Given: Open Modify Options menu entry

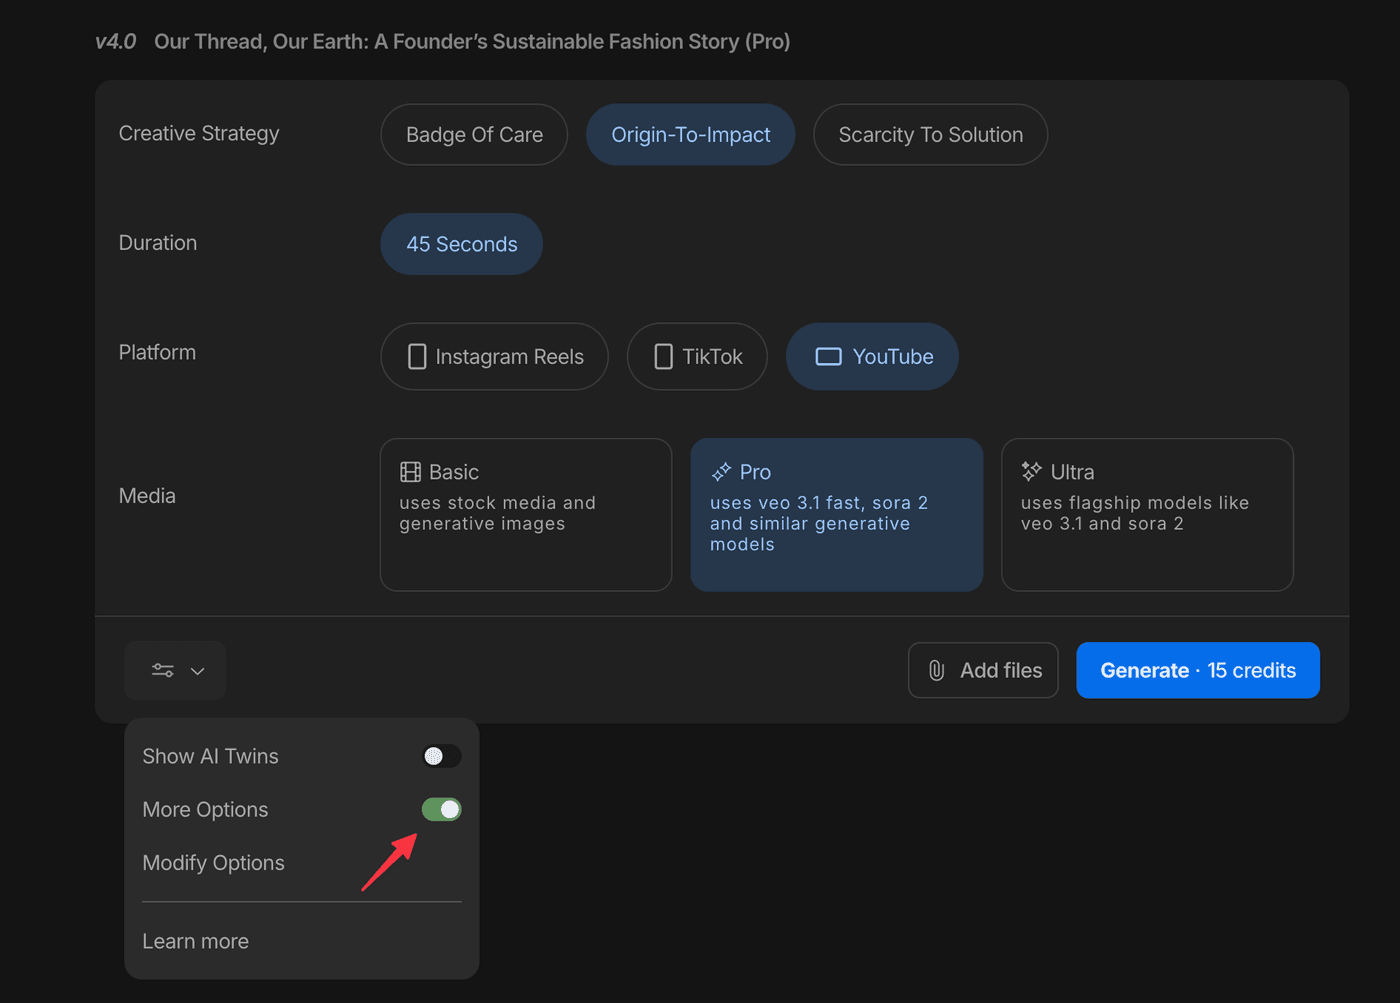Looking at the screenshot, I should pyautogui.click(x=213, y=863).
